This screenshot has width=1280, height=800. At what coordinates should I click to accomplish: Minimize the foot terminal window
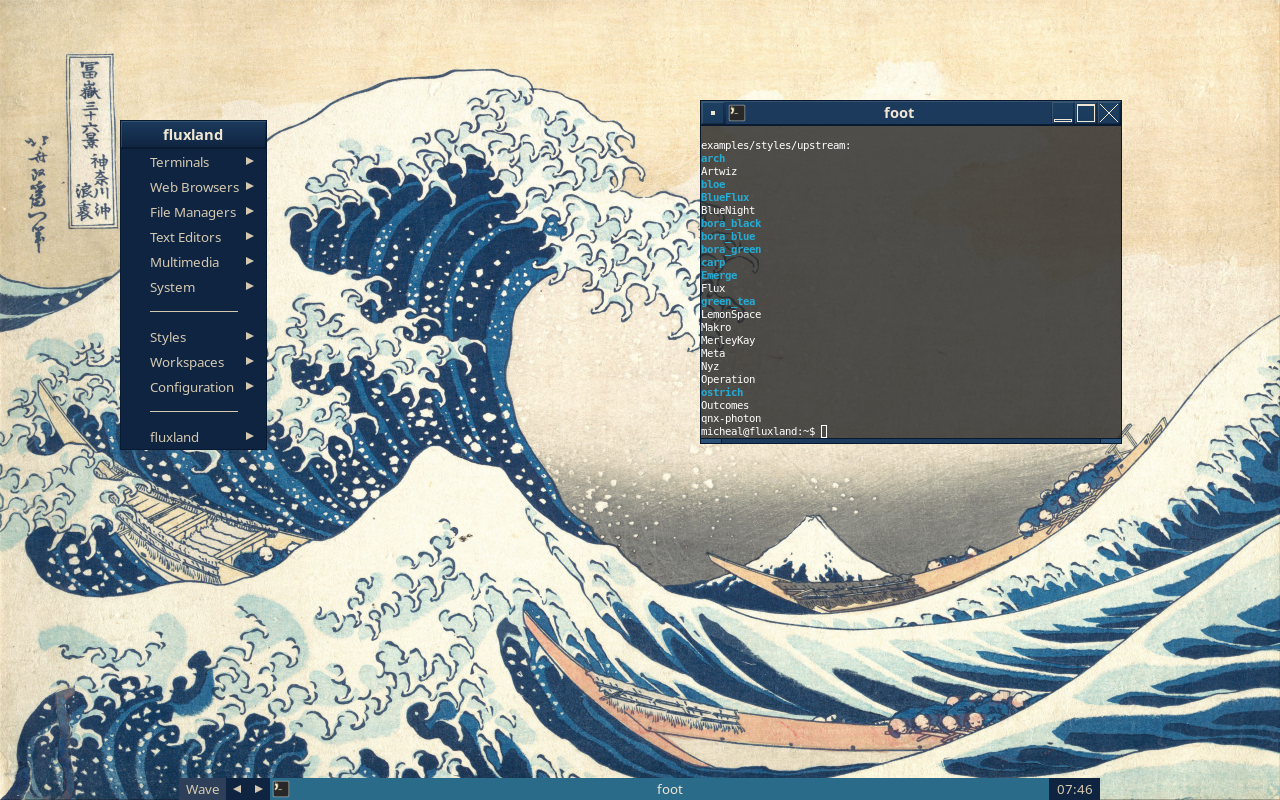pos(1063,113)
